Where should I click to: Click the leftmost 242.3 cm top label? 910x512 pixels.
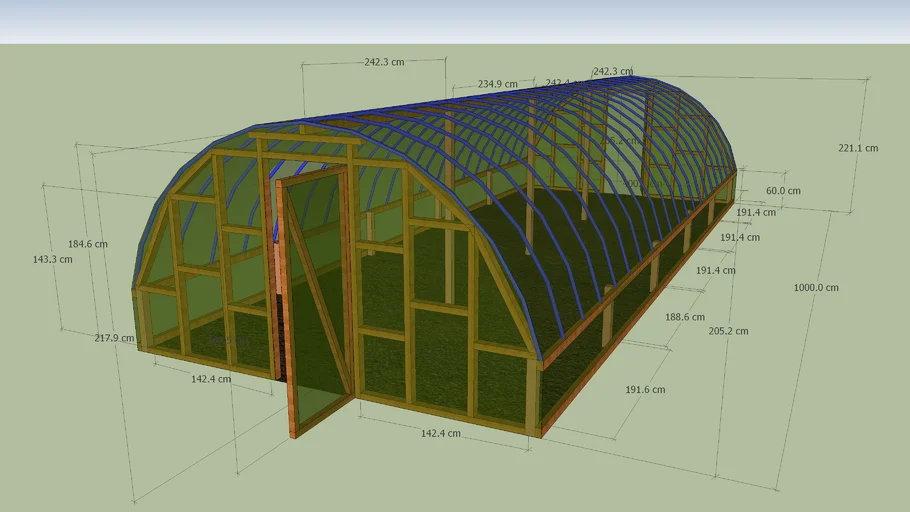coord(384,61)
